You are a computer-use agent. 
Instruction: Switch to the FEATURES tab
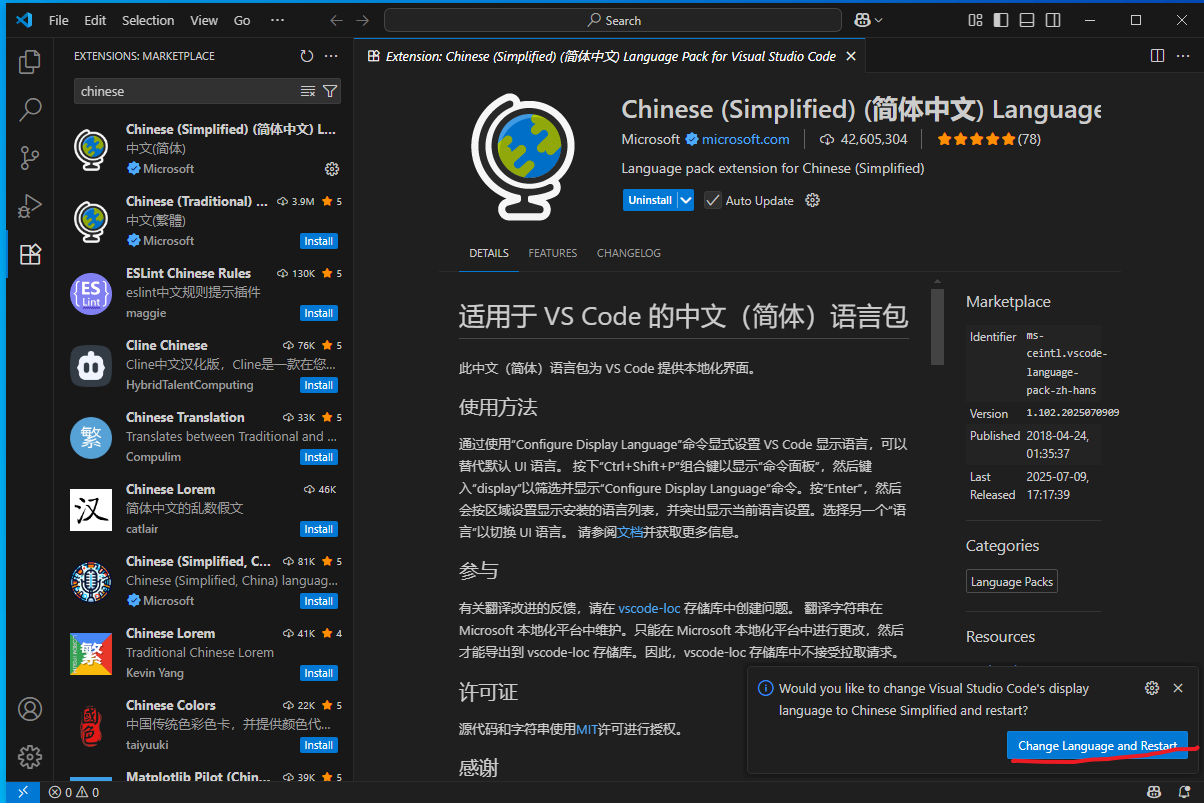click(x=553, y=253)
